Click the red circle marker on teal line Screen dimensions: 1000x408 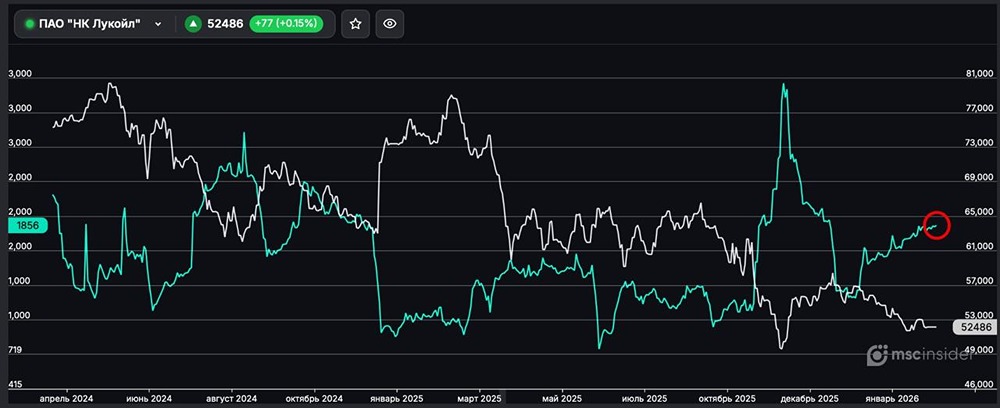point(936,226)
